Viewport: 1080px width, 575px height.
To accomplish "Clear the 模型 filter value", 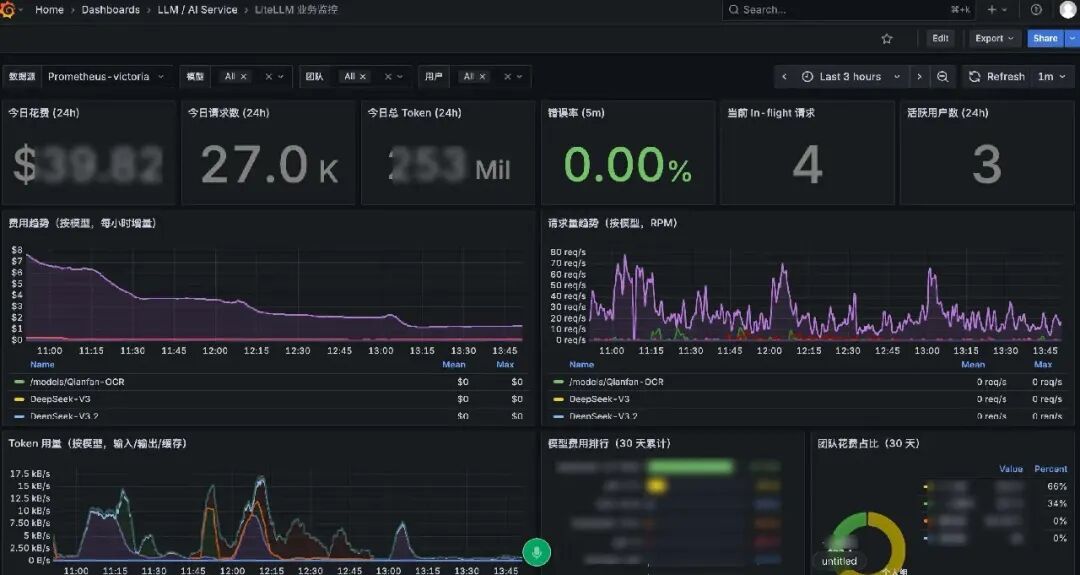I will point(269,76).
